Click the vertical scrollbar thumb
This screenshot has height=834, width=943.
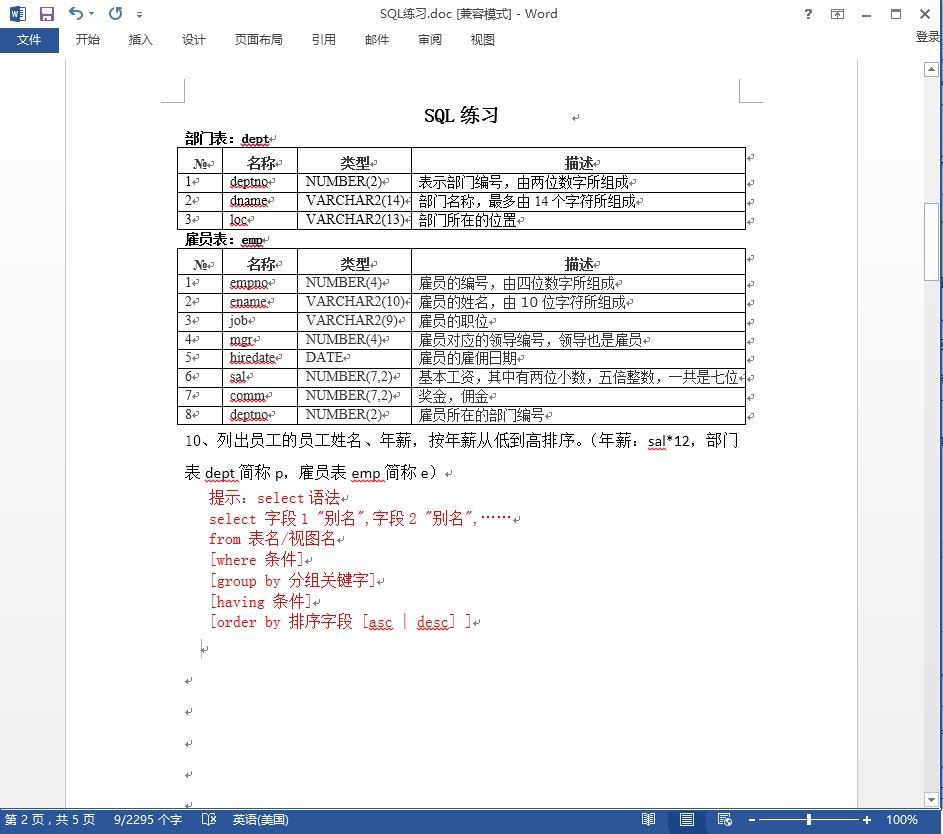[931, 242]
